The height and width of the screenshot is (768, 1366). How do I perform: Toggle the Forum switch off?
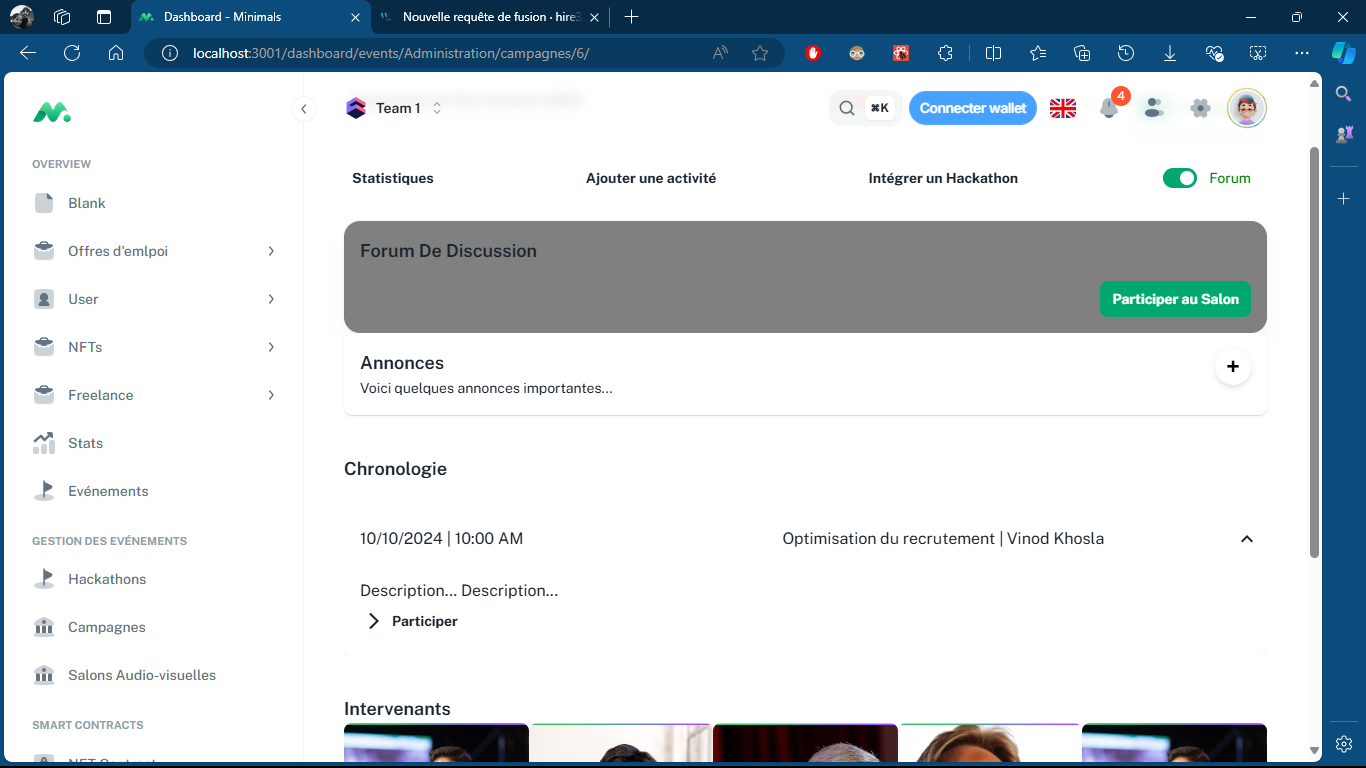(1180, 178)
